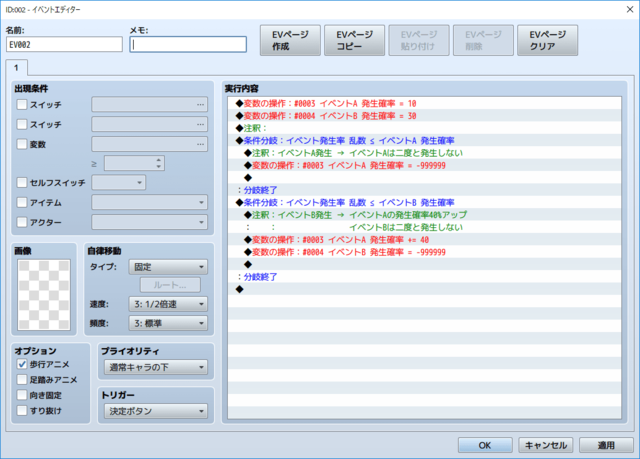Select the イベントB 発生確率 = -999999 line
This screenshot has width=640, height=459.
pyautogui.click(x=424, y=252)
